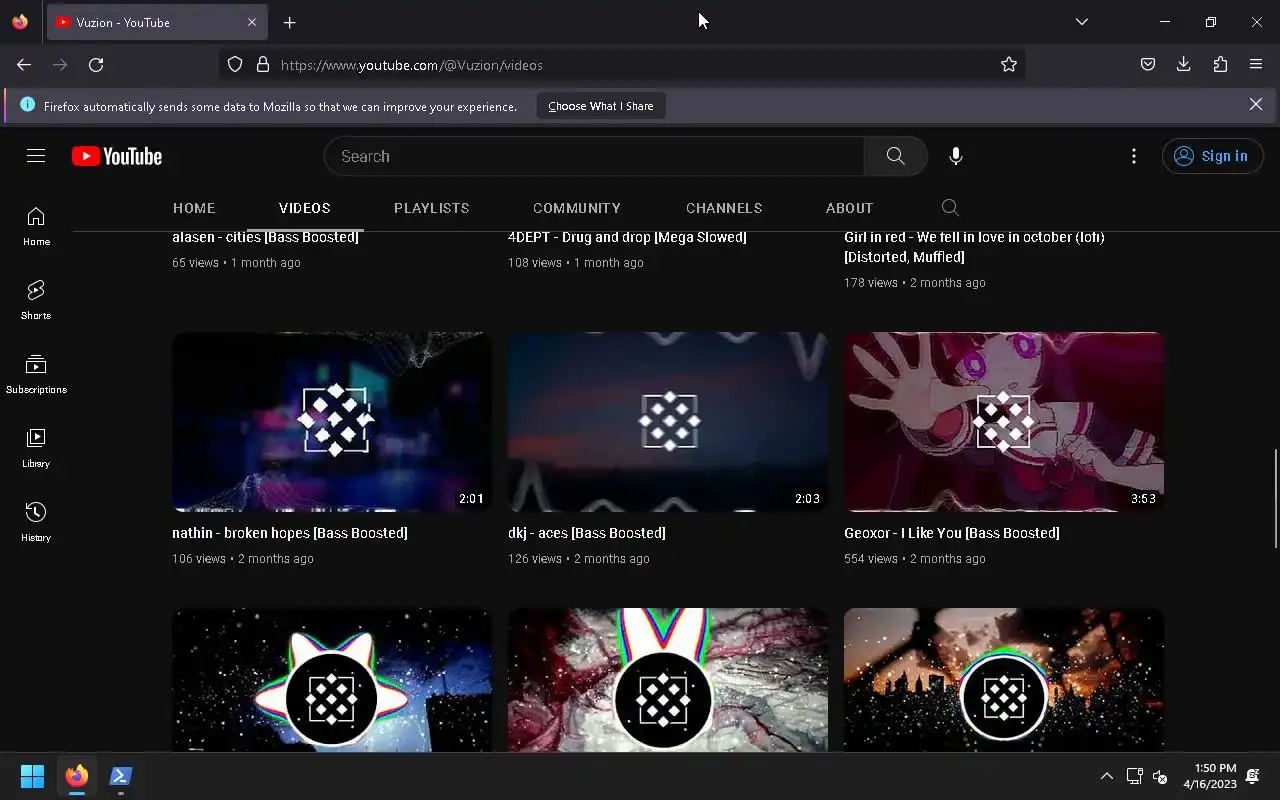Image resolution: width=1280 pixels, height=800 pixels.
Task: Play dkj - aces video thumbnail
Action: (668, 422)
